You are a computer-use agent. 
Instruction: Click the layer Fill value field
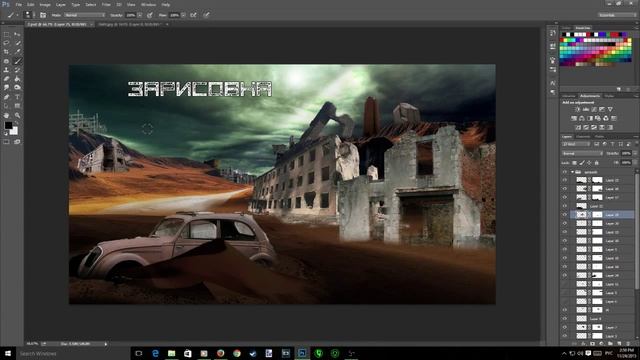point(626,163)
